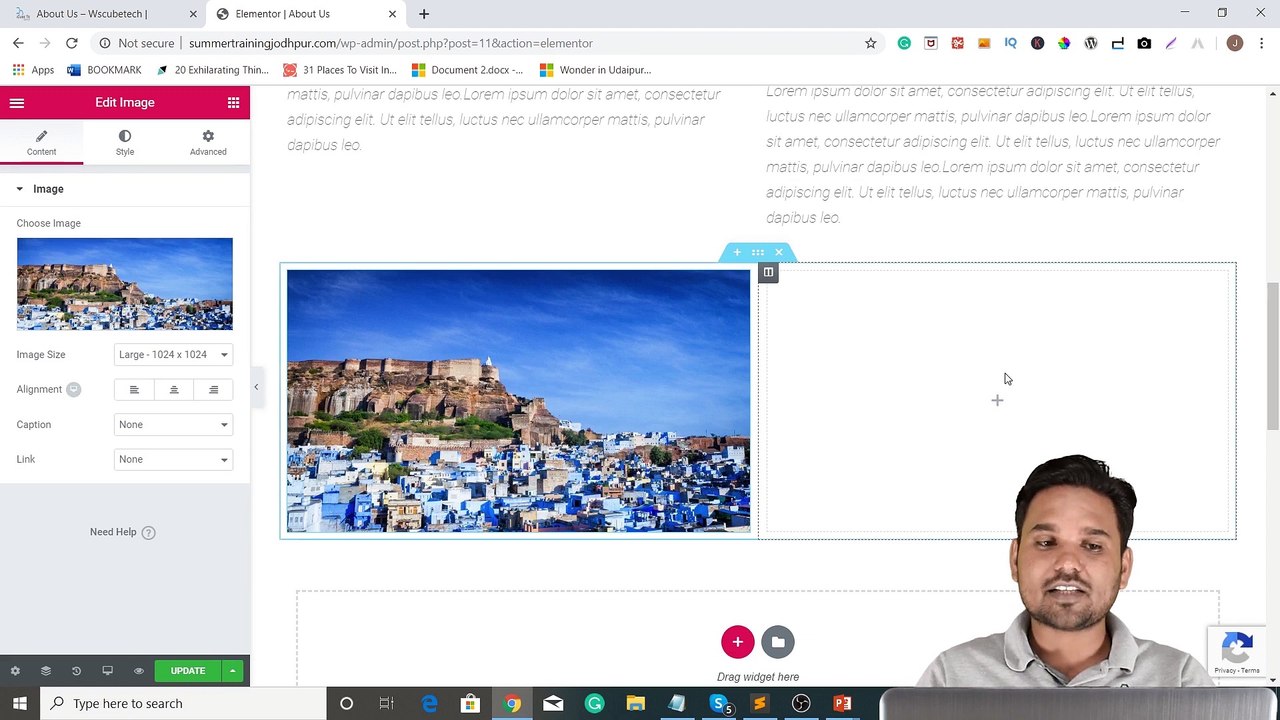Click the green UPDATE button
Viewport: 1280px width, 720px height.
click(188, 671)
